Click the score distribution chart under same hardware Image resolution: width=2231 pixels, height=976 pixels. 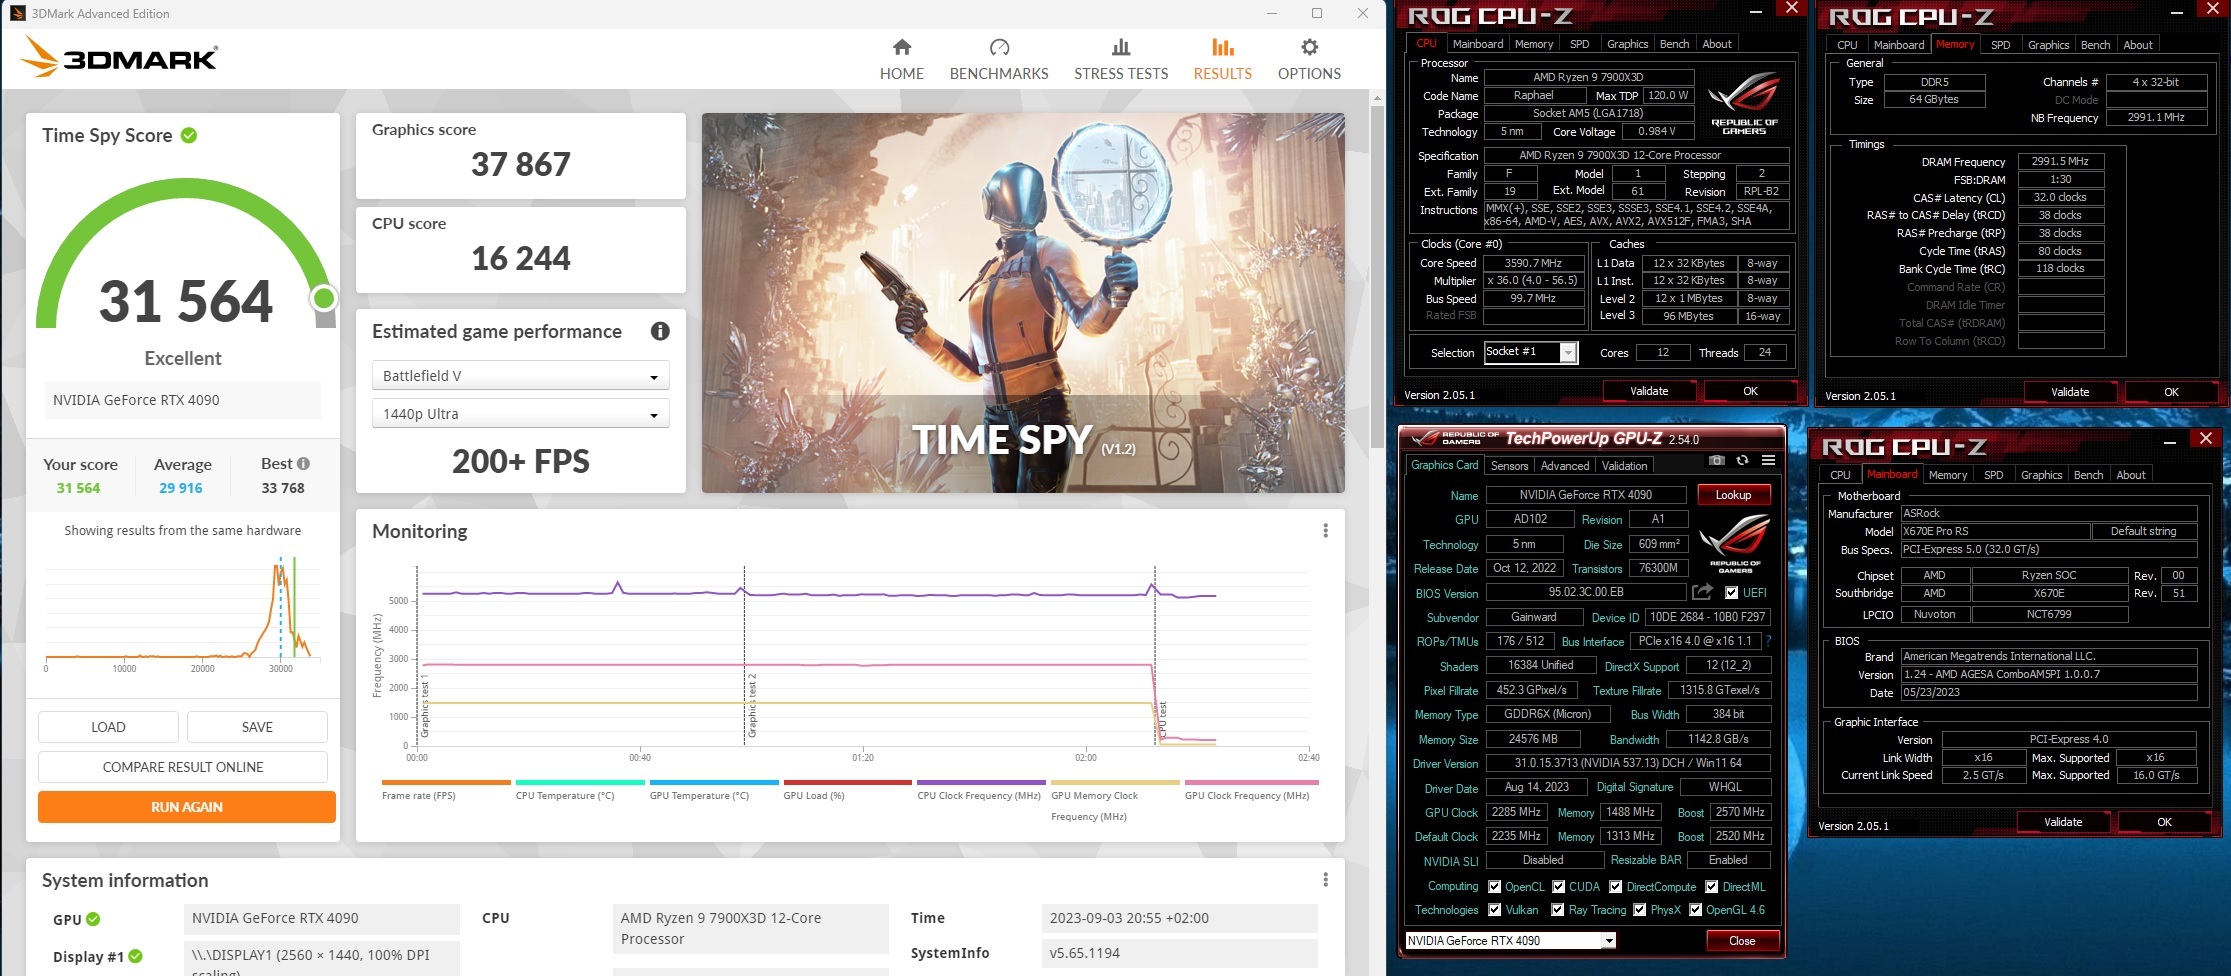tap(183, 615)
